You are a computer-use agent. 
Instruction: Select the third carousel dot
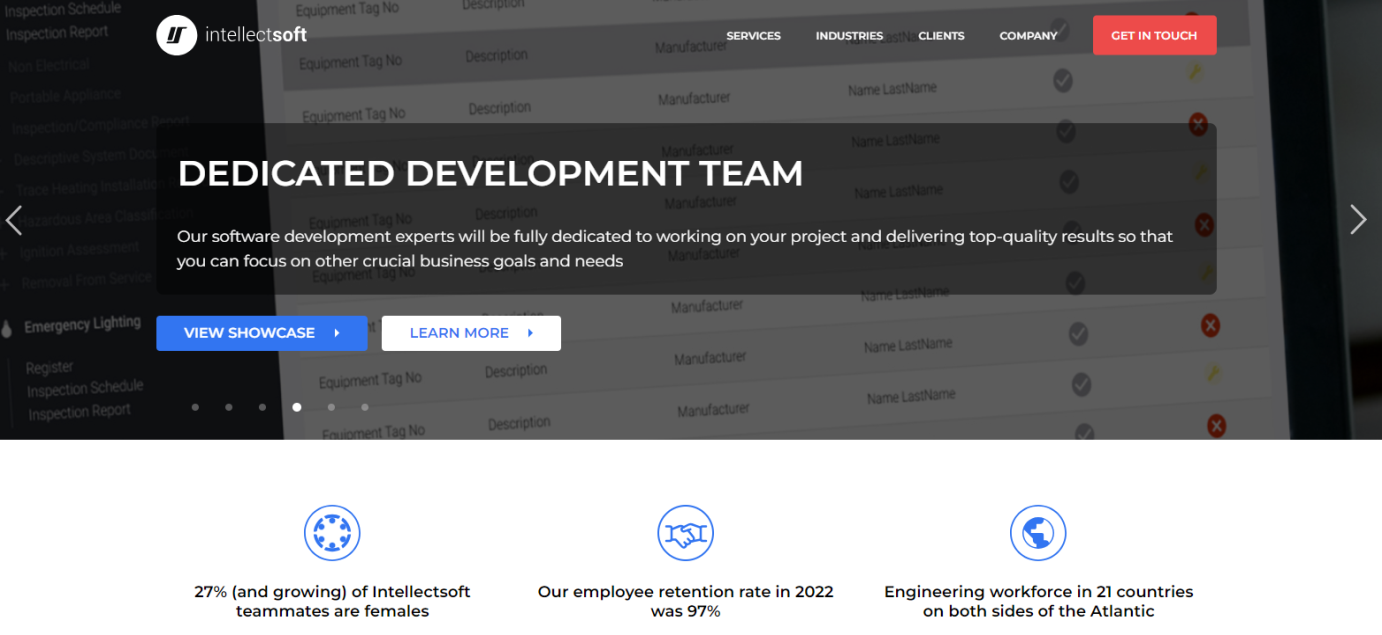[x=263, y=407]
